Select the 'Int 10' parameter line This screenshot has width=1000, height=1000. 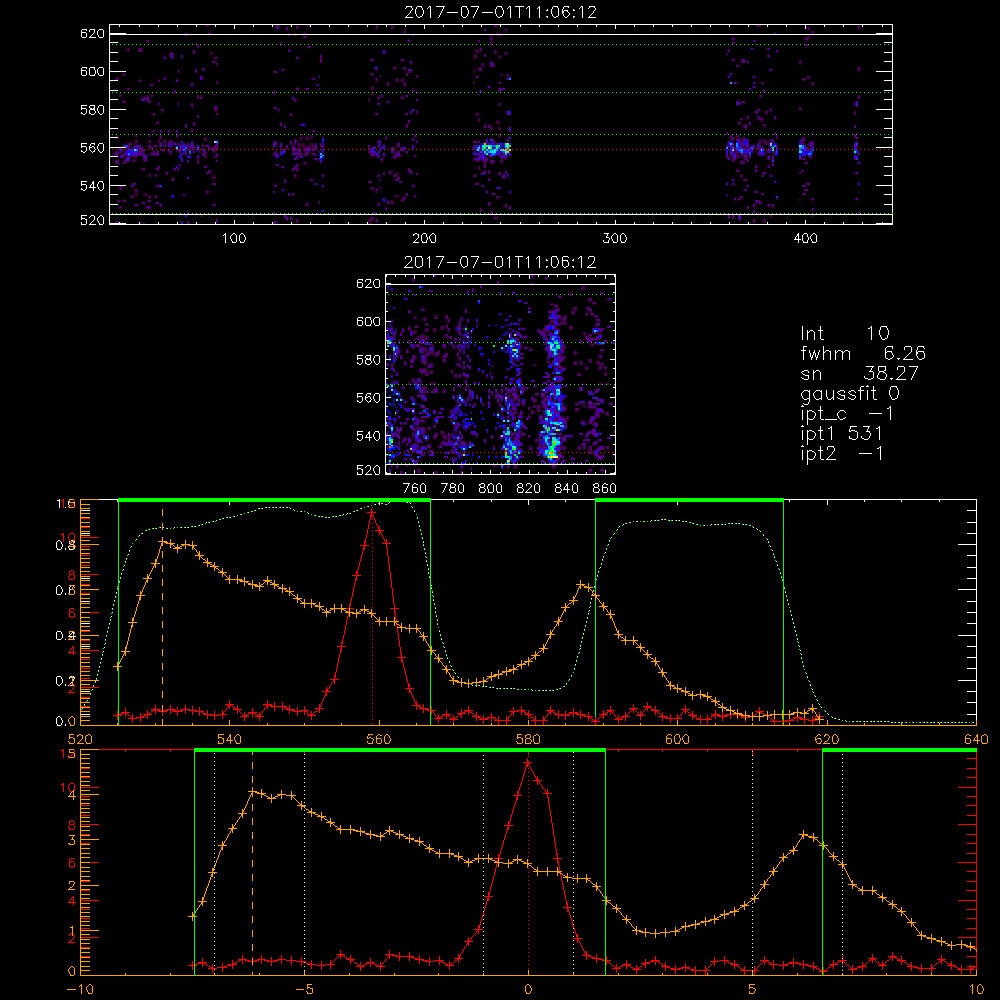844,333
